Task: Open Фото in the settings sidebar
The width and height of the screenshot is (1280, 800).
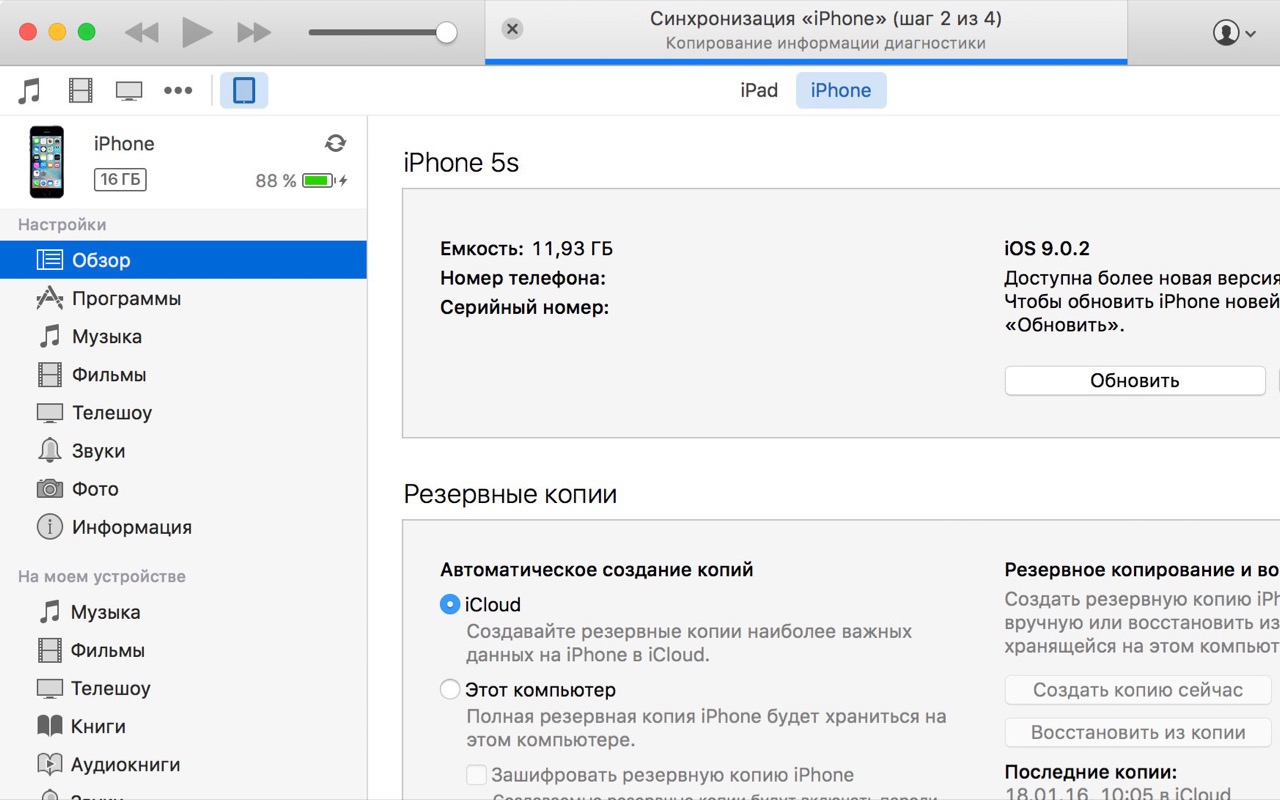Action: [183, 488]
